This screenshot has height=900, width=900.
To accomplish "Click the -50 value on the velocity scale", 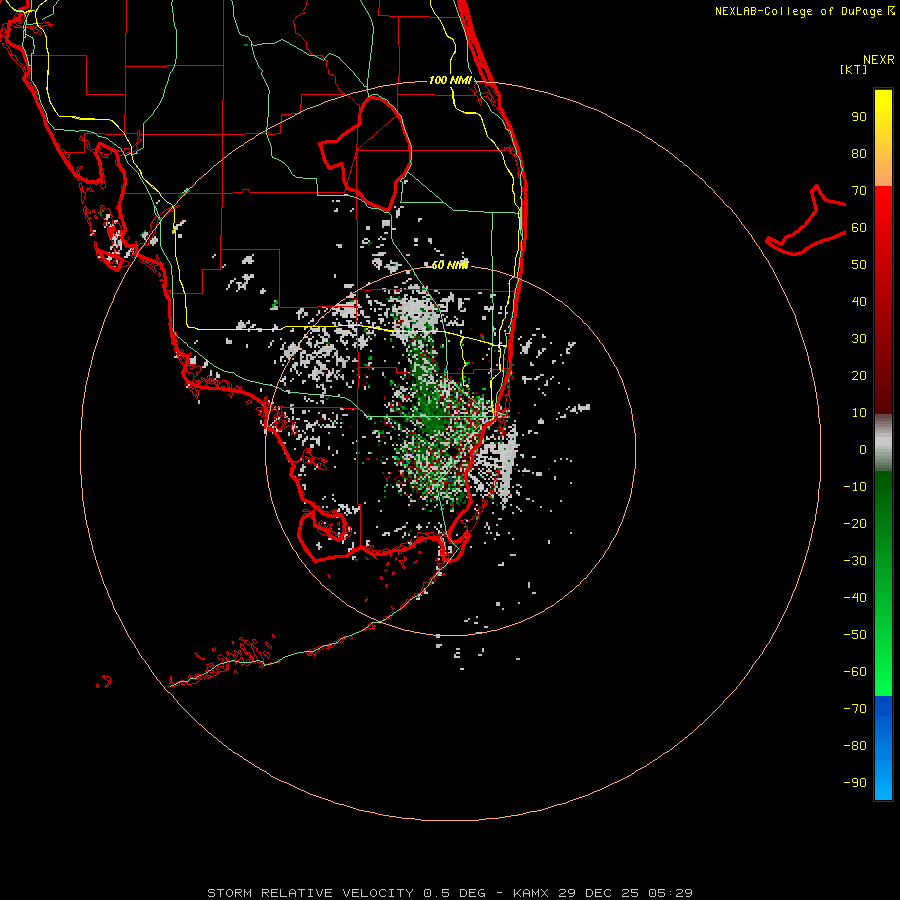I will [x=855, y=634].
